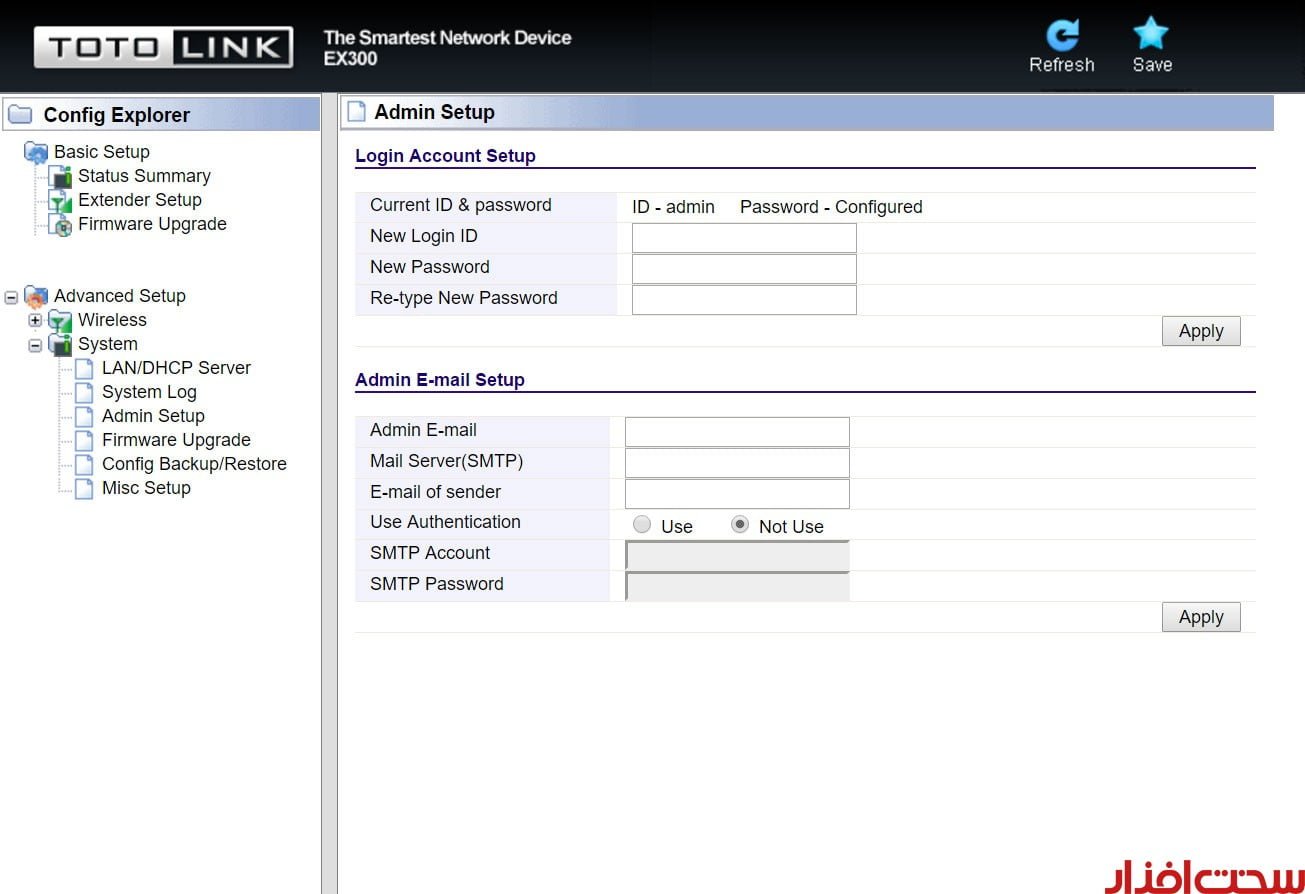The width and height of the screenshot is (1305, 894).
Task: Apply the Admin E-mail Setup changes
Action: pyautogui.click(x=1200, y=617)
